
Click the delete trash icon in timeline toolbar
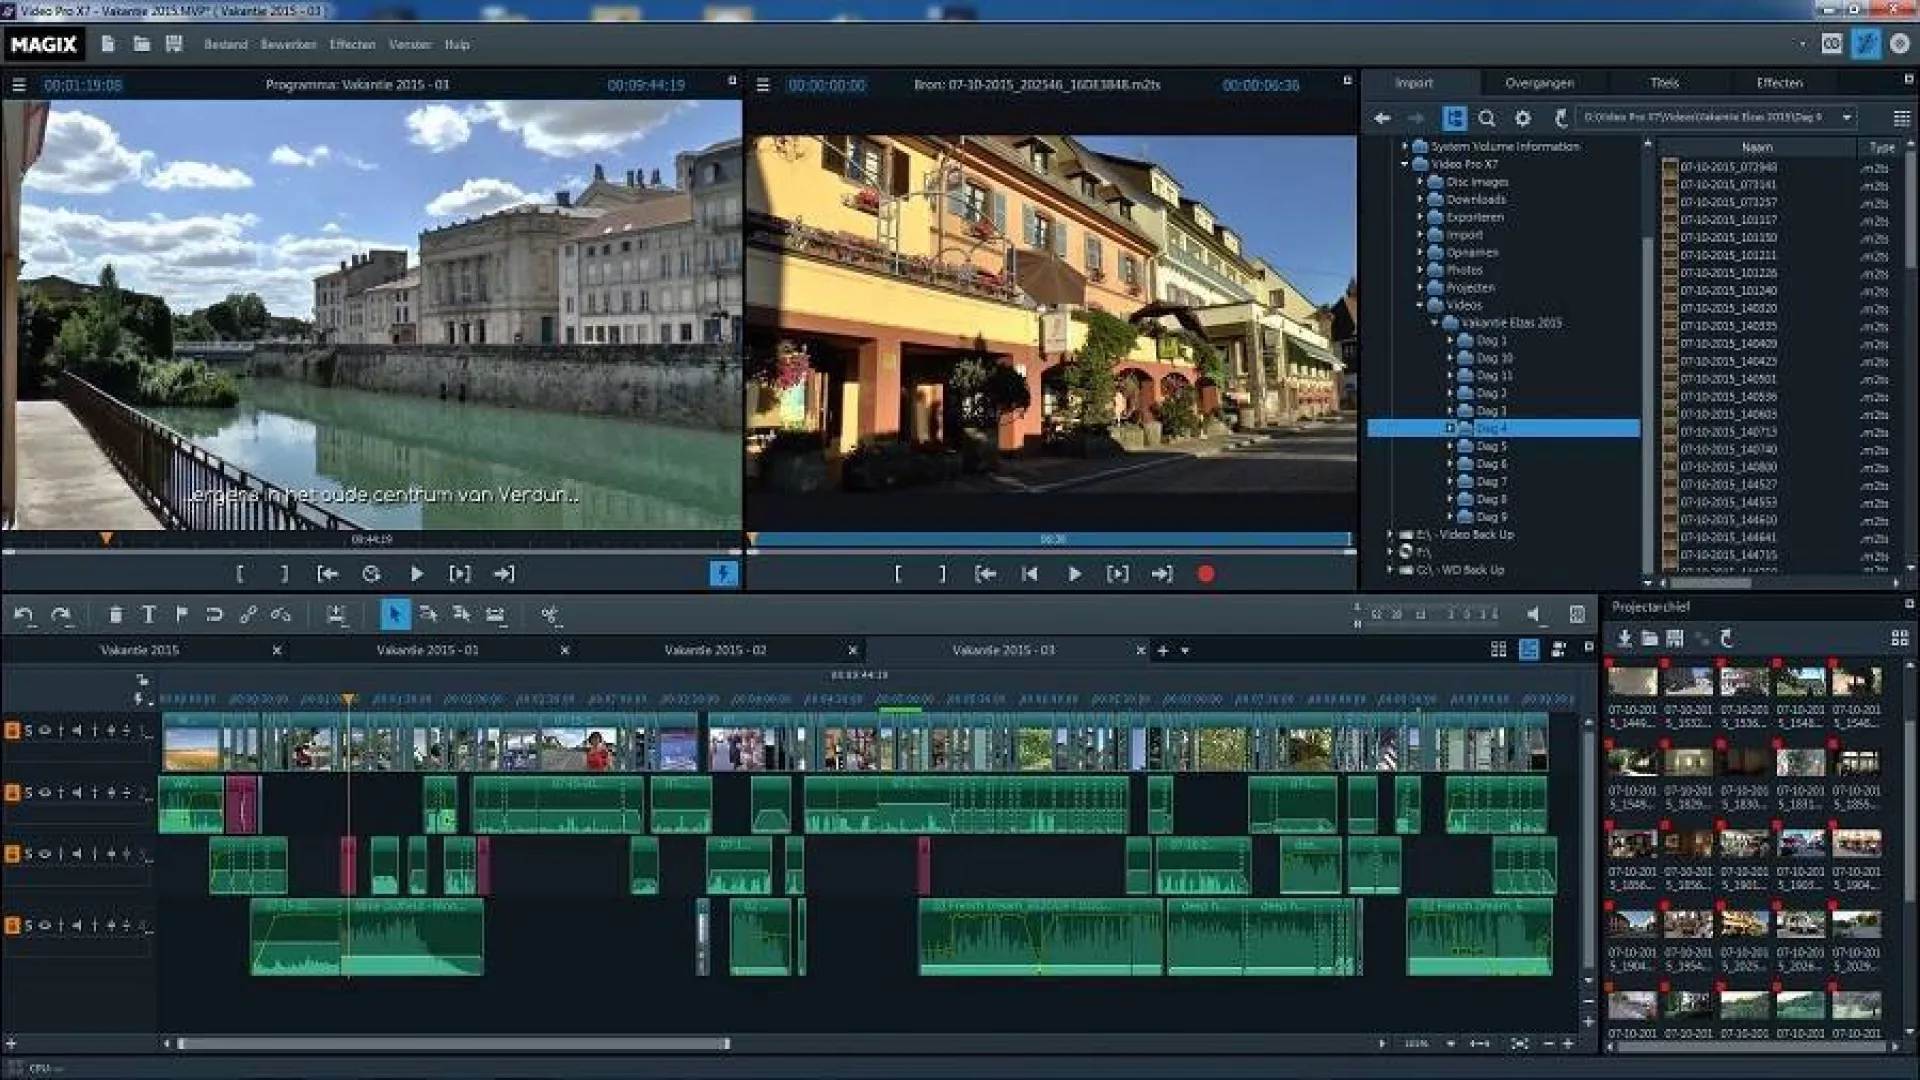point(115,615)
